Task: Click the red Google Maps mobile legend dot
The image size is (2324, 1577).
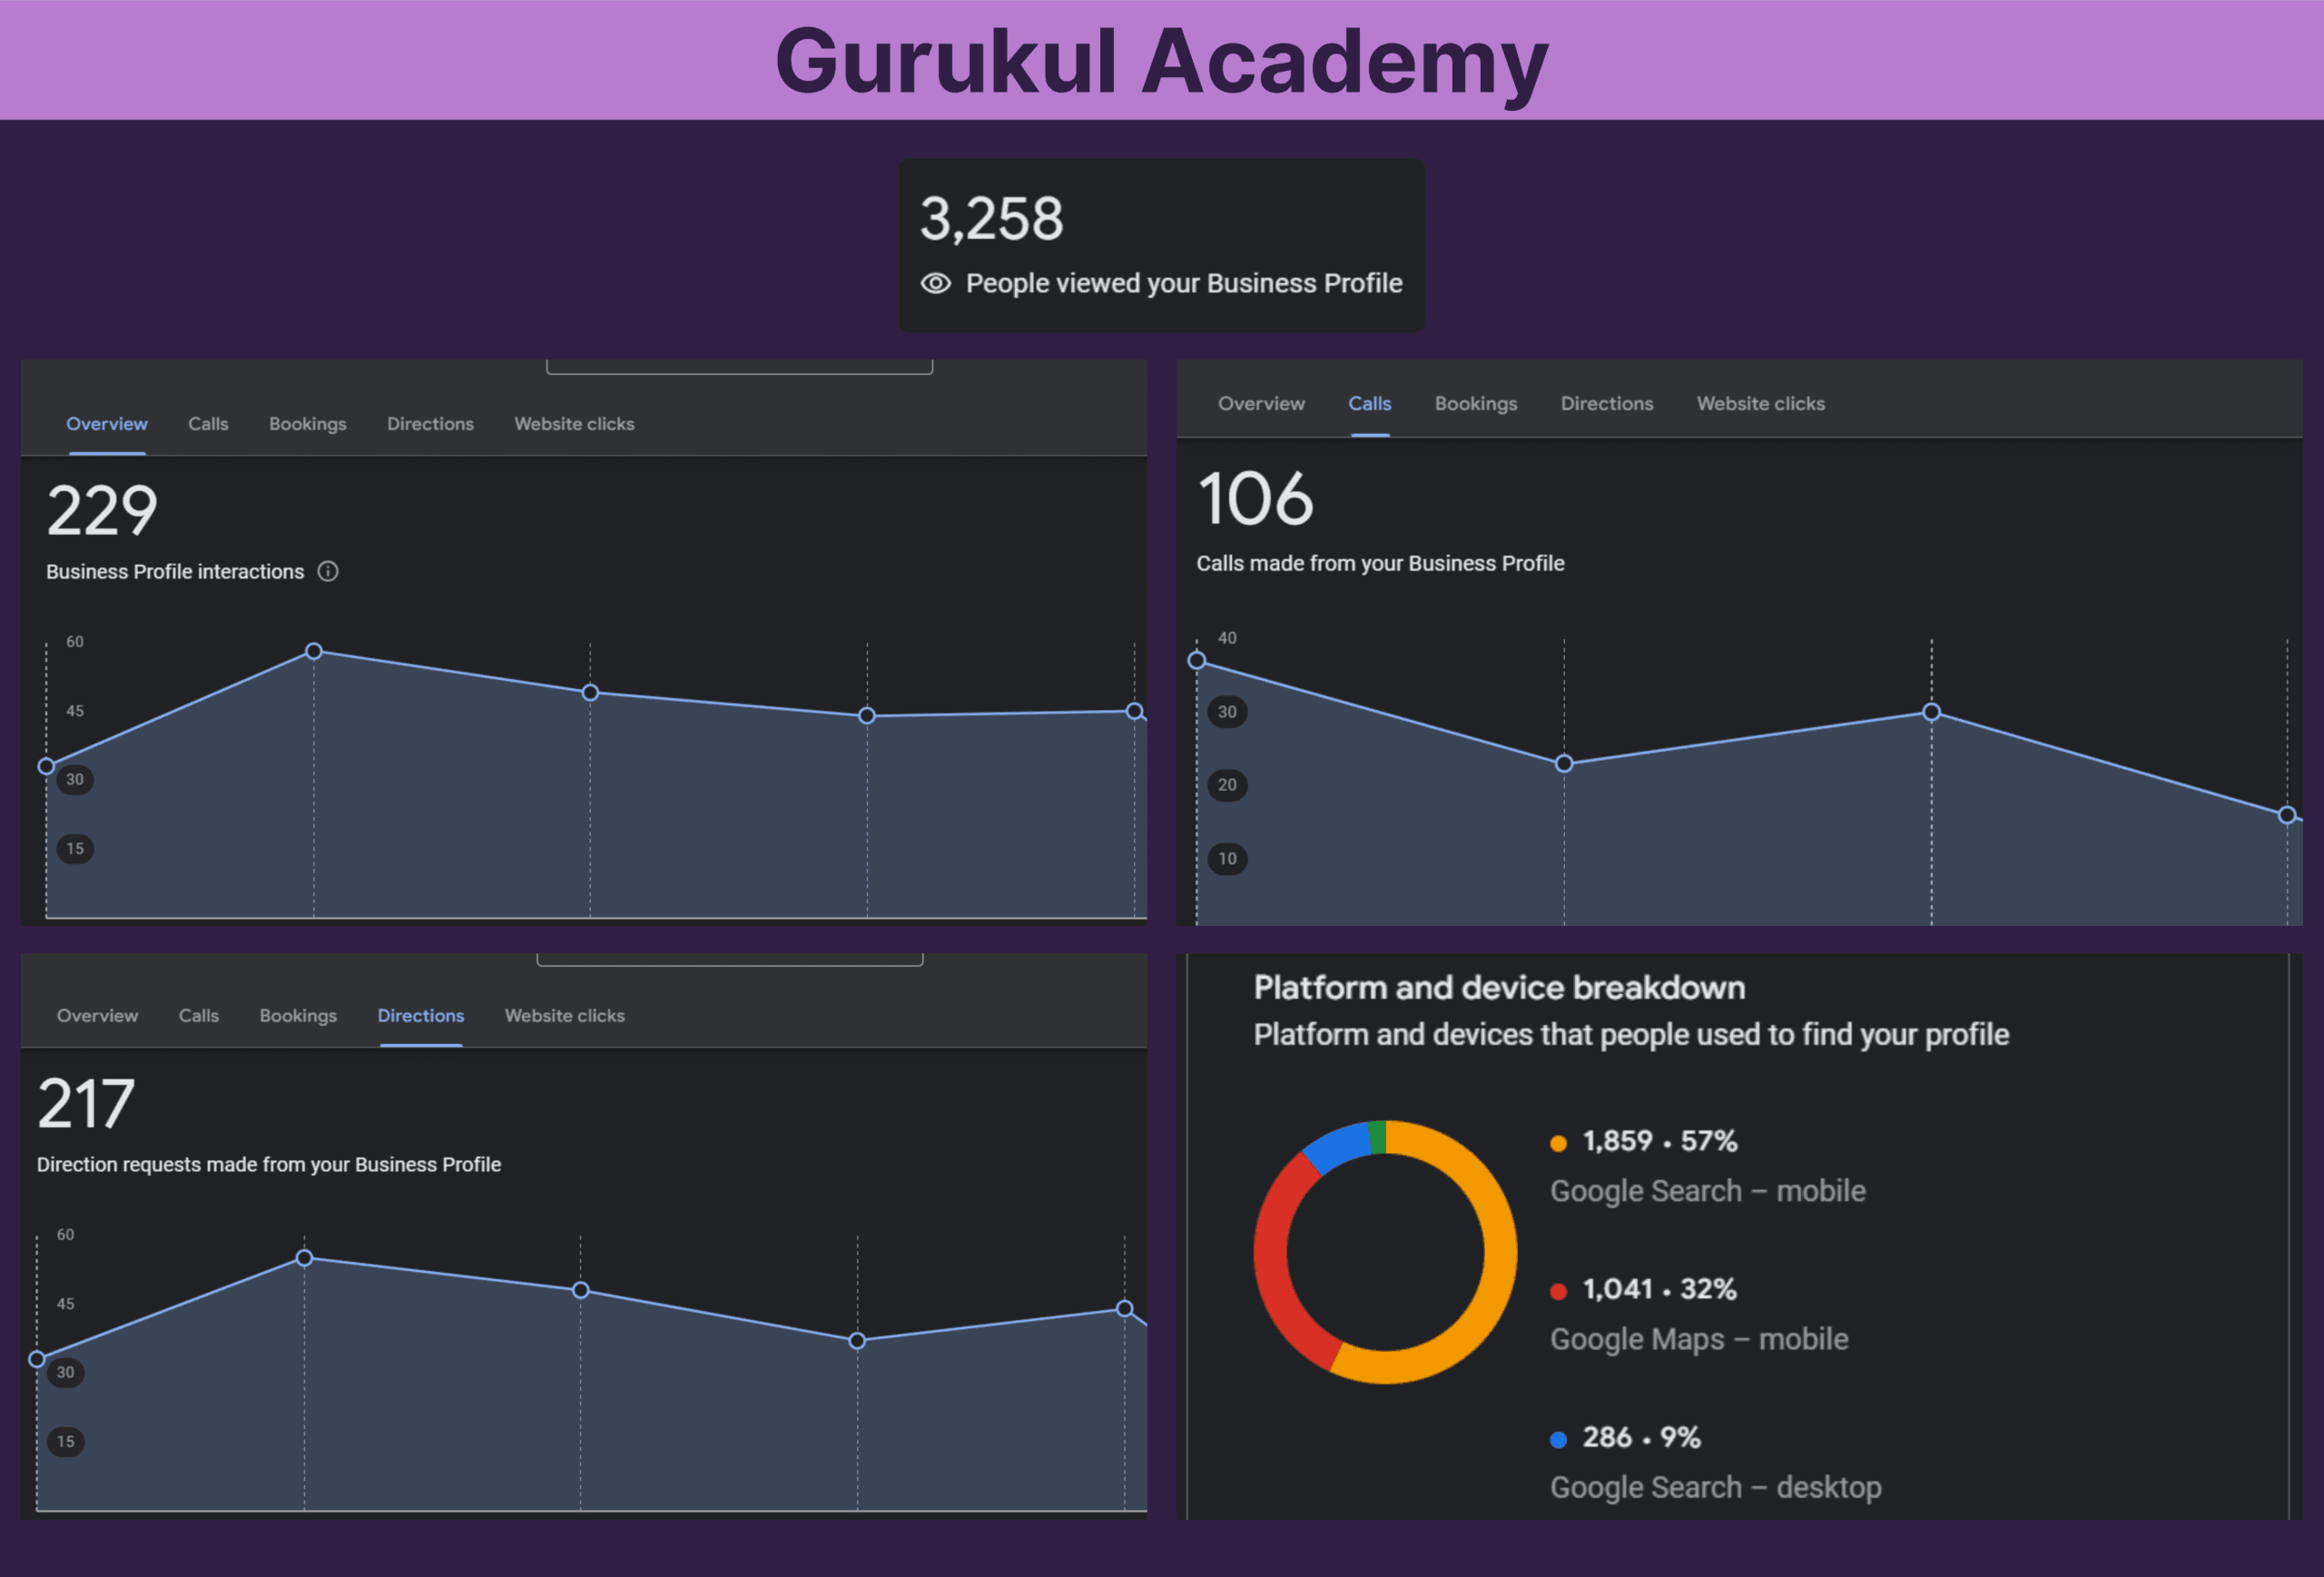Action: tap(1558, 1291)
